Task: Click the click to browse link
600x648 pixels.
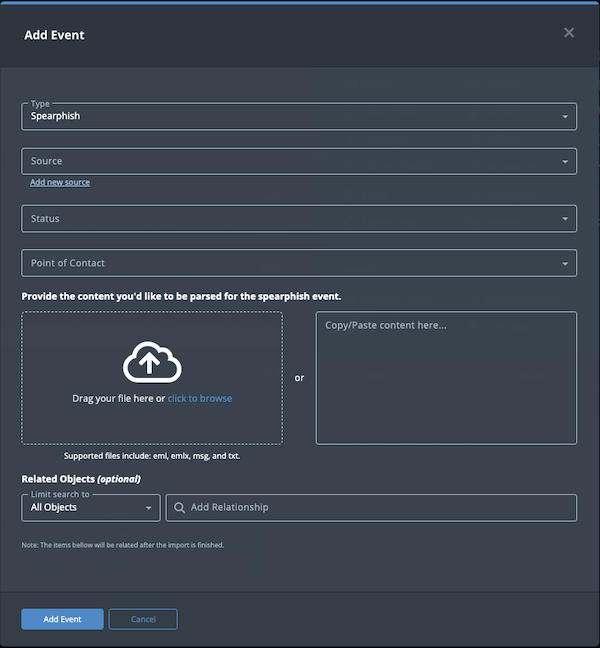Action: pos(200,398)
